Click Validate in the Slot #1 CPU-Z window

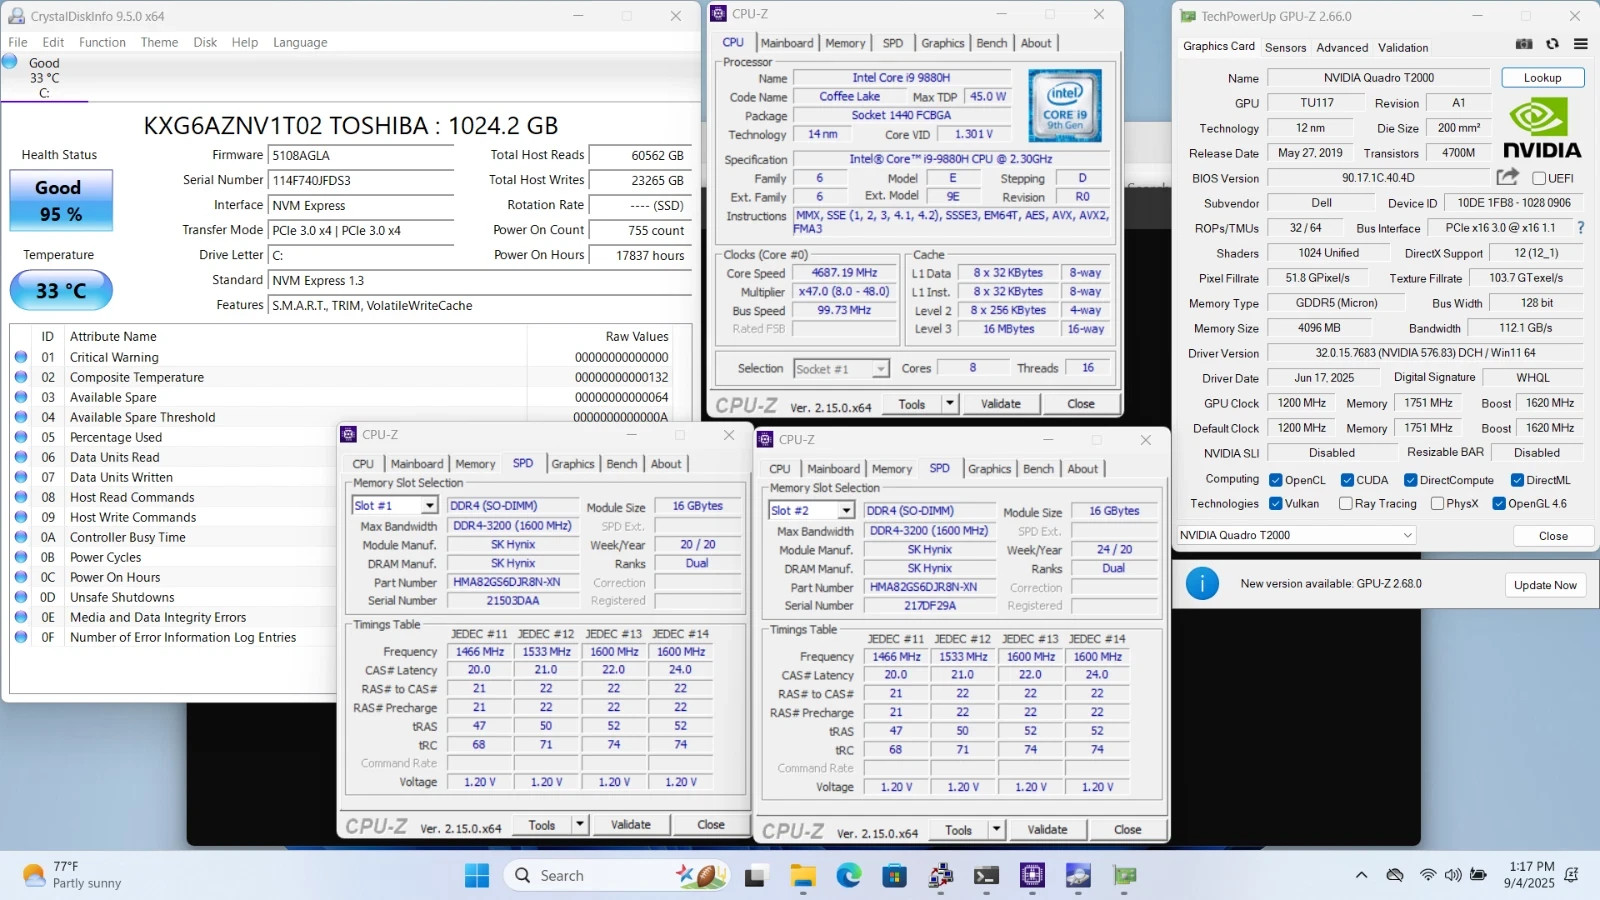(x=630, y=825)
